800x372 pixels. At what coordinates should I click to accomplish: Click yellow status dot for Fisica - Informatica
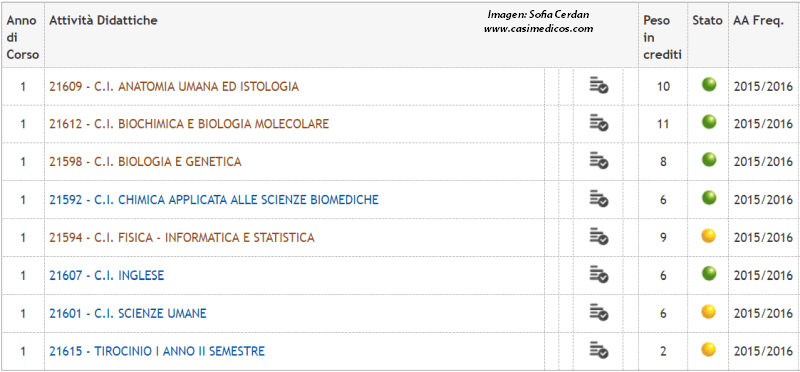click(x=709, y=236)
